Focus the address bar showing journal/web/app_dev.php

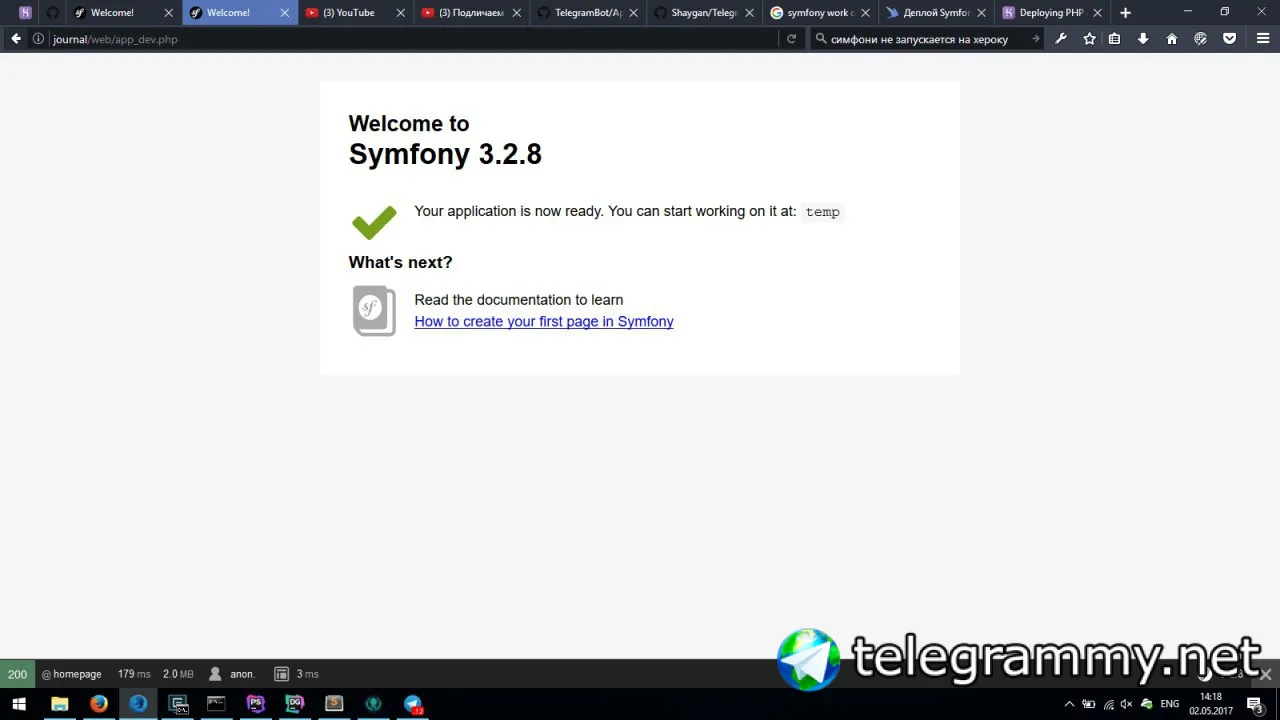tap(410, 39)
